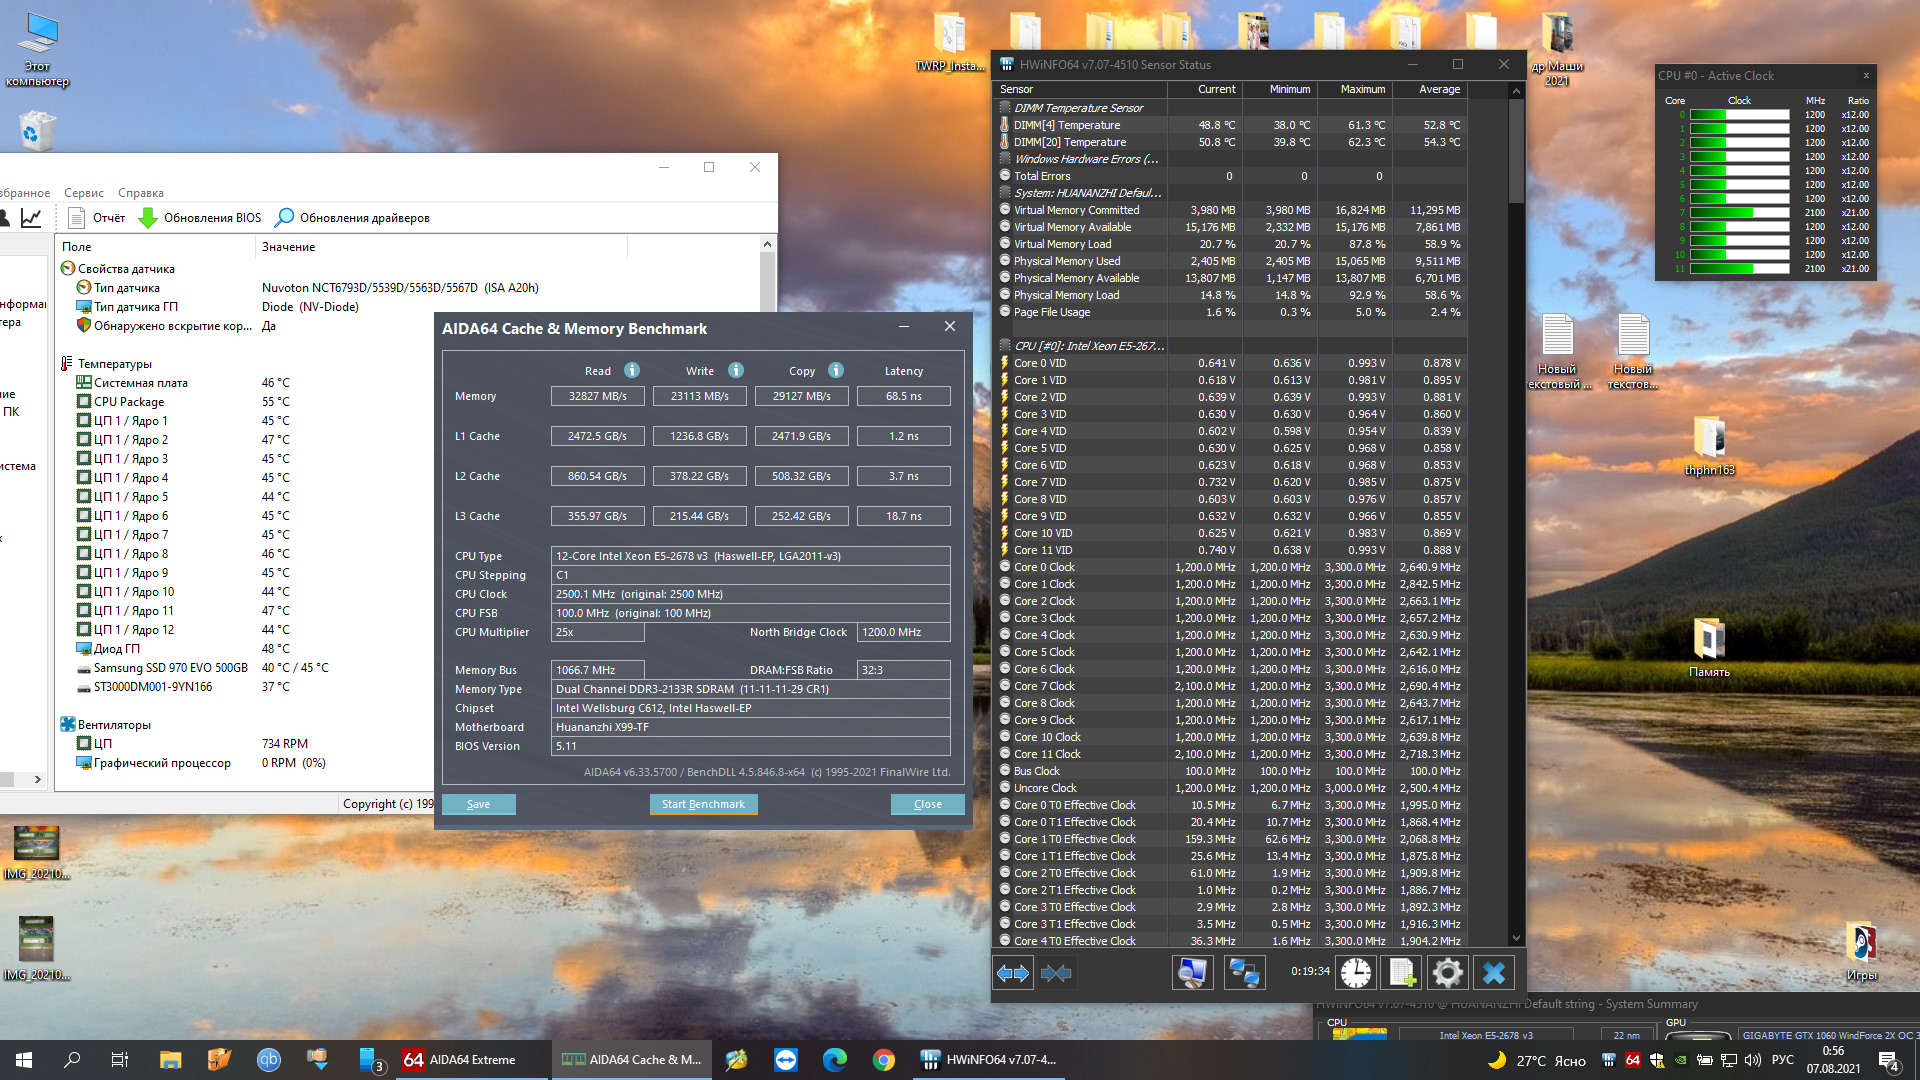The height and width of the screenshot is (1080, 1920).
Task: Click AIDA64 sensor list scroll-up arrow
Action: [767, 245]
